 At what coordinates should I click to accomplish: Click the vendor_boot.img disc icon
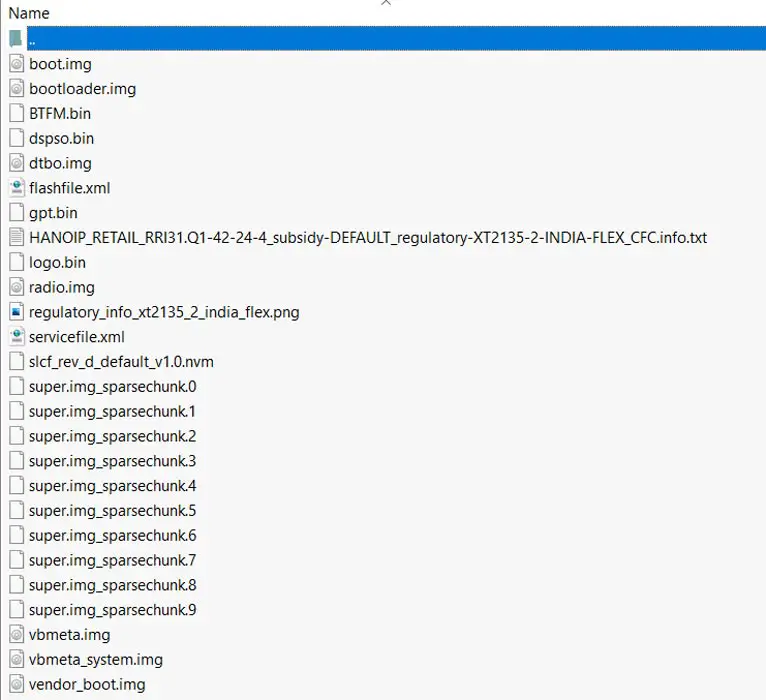click(x=17, y=684)
